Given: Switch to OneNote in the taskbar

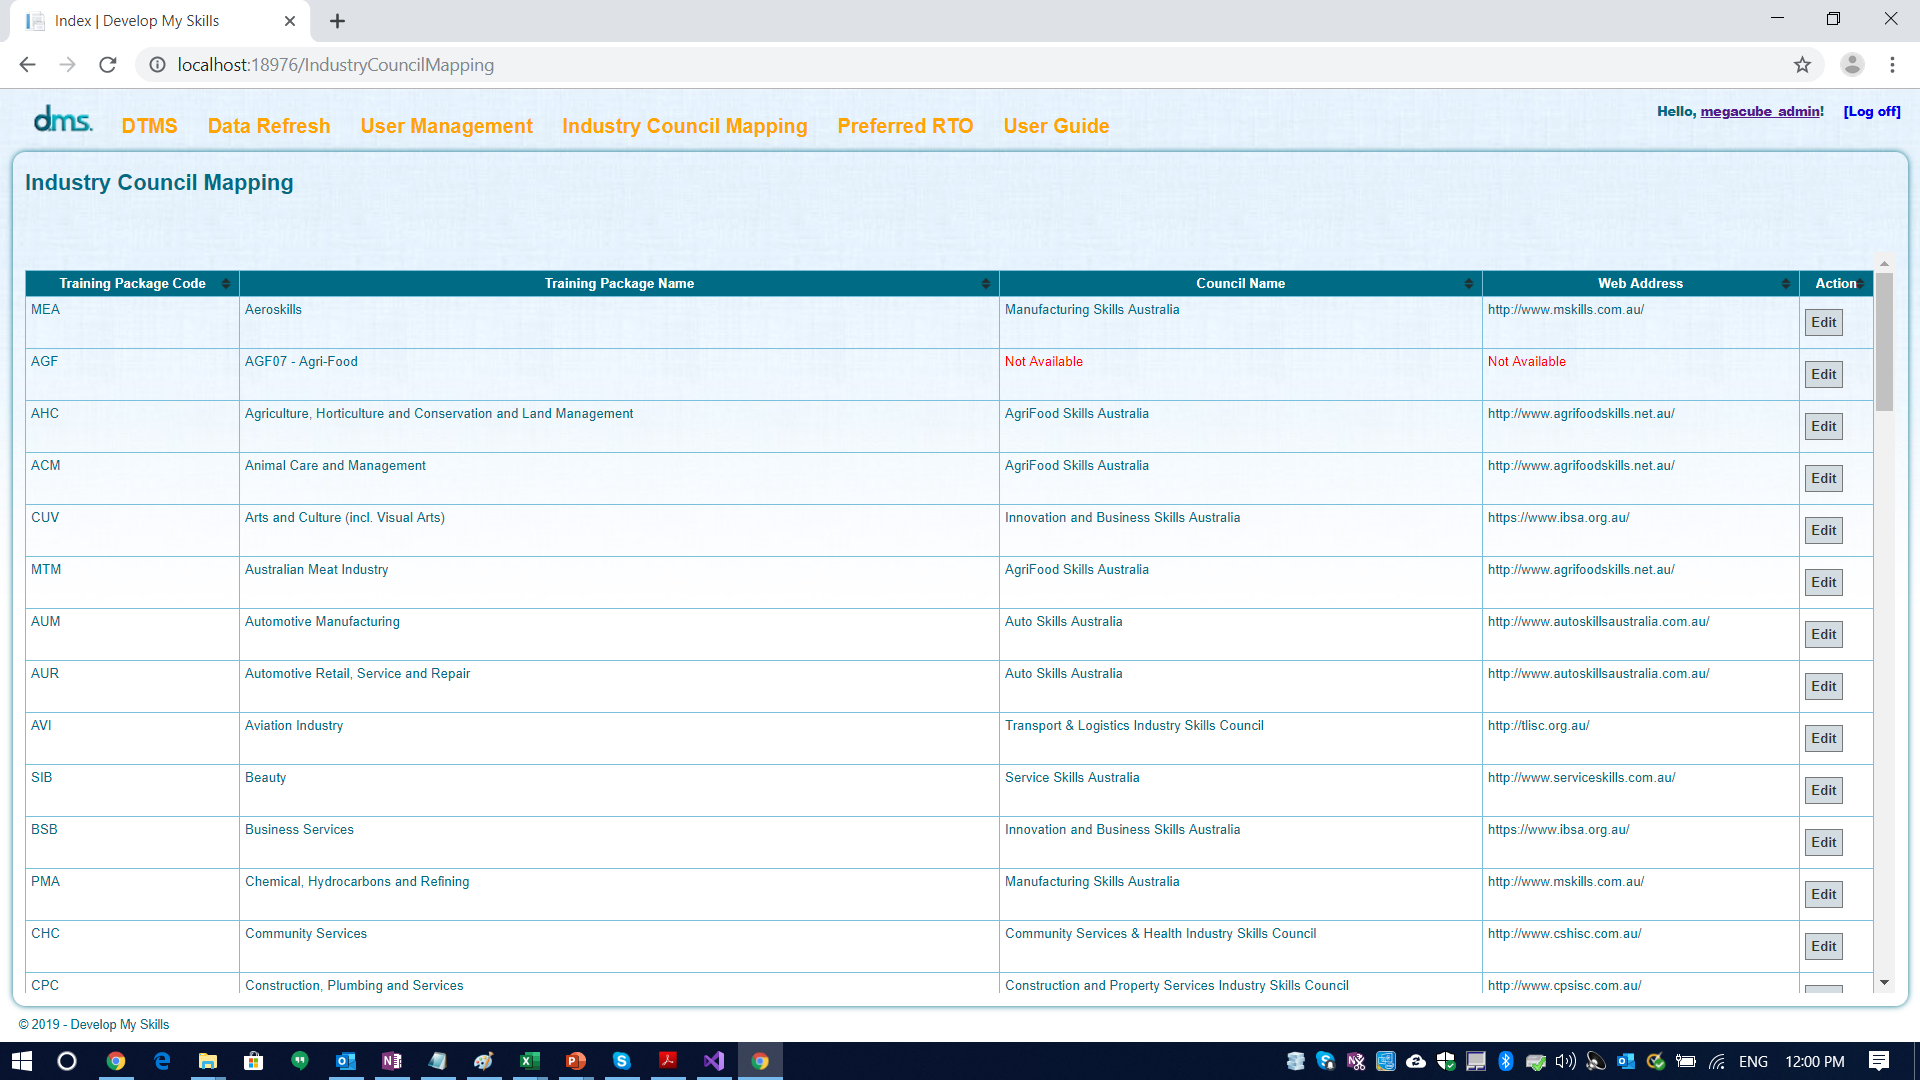Looking at the screenshot, I should [x=392, y=1061].
